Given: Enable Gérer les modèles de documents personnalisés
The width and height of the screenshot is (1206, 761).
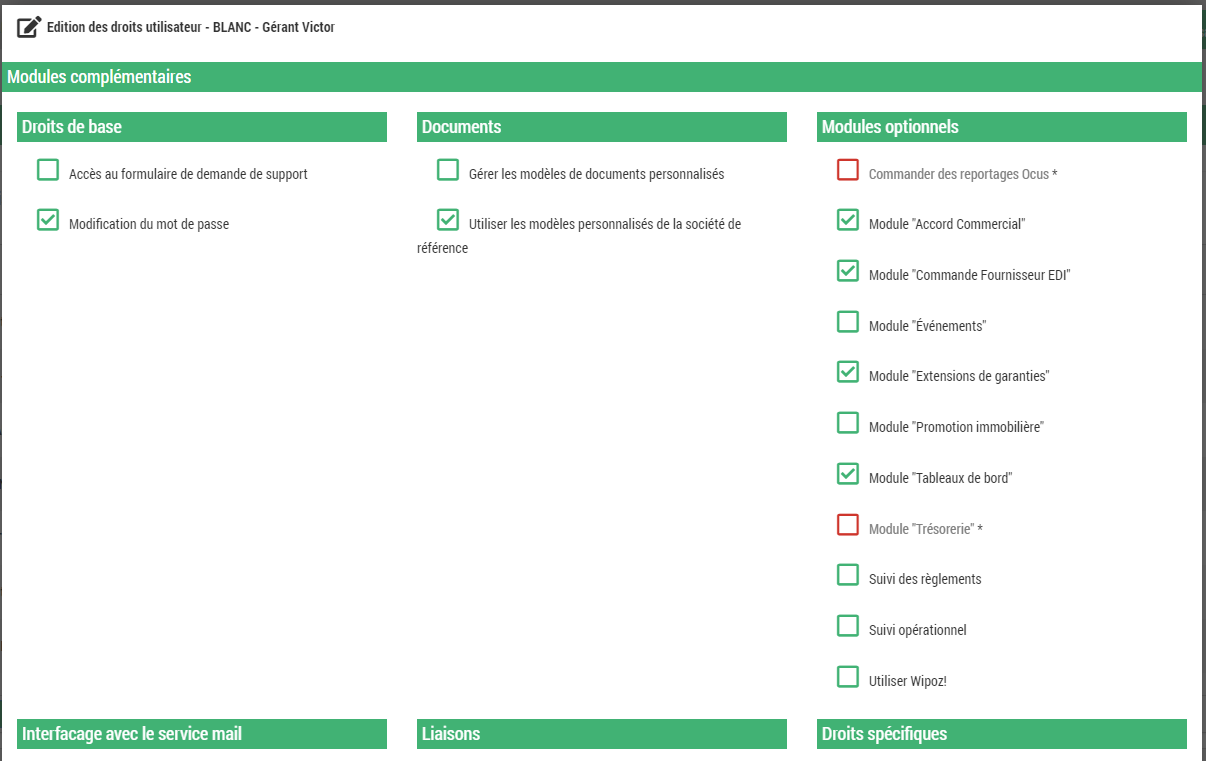Looking at the screenshot, I should click(448, 170).
